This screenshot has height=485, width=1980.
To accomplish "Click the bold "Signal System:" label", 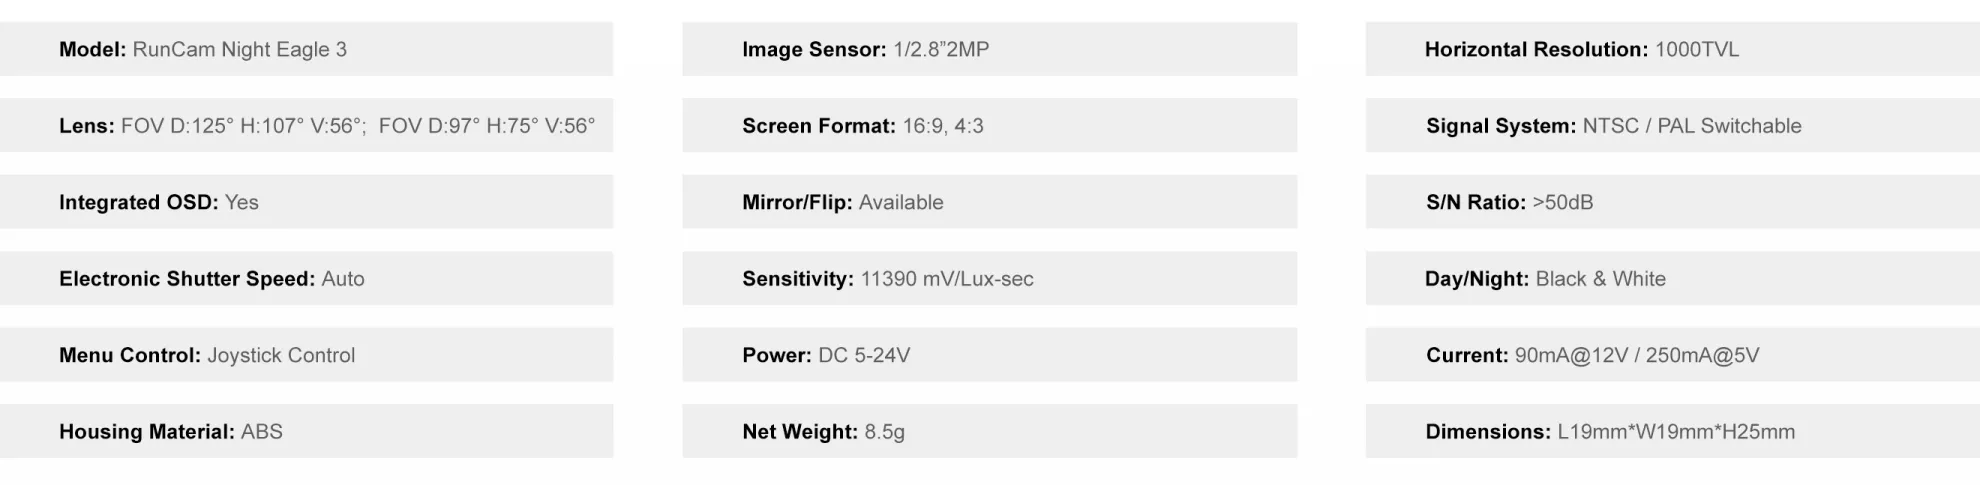I will pyautogui.click(x=1500, y=126).
